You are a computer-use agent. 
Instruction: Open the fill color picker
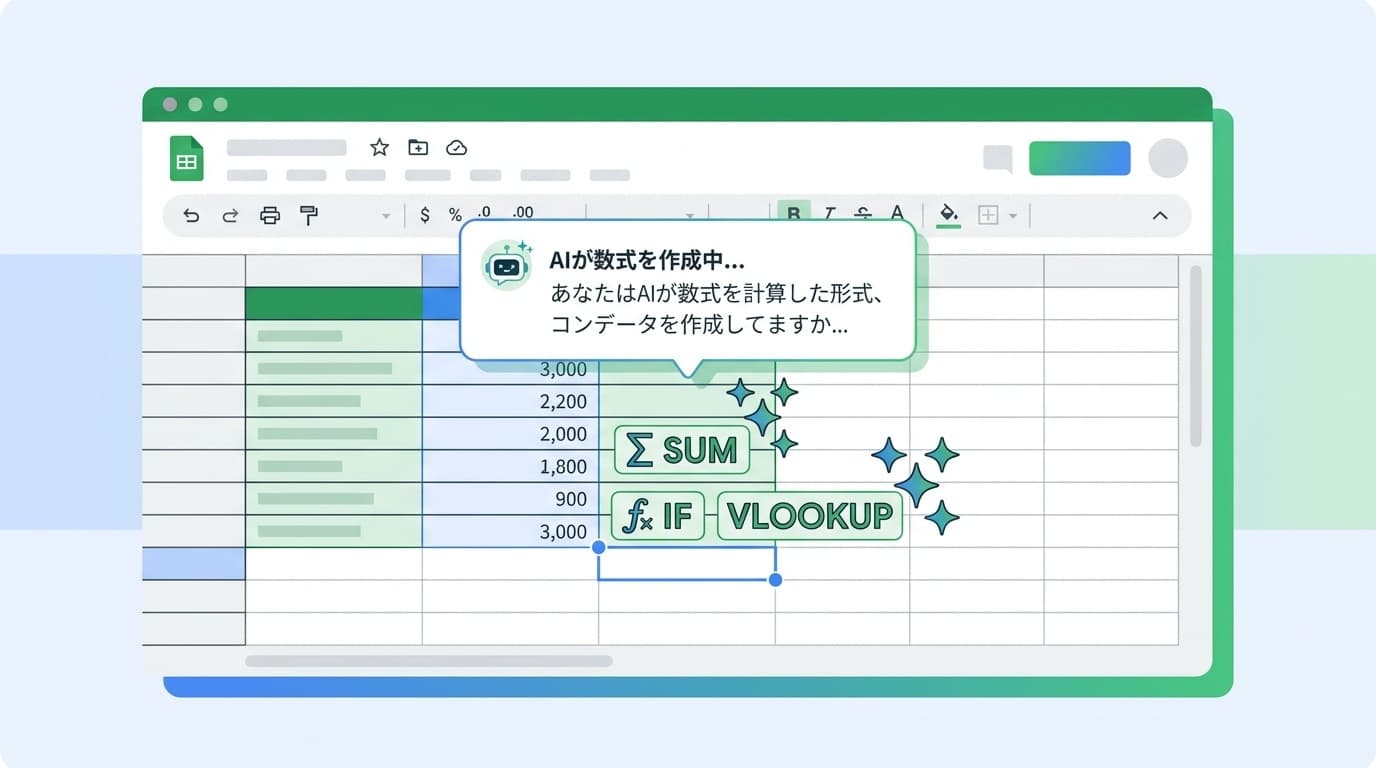pos(948,215)
